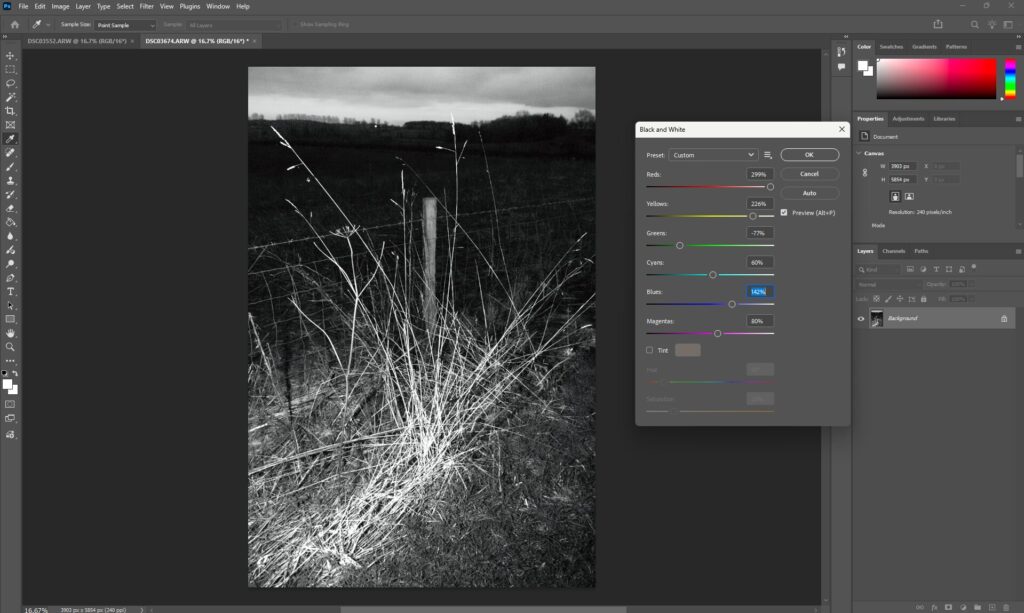Select the Zoom tool in toolbar
1024x613 pixels.
(x=10, y=347)
